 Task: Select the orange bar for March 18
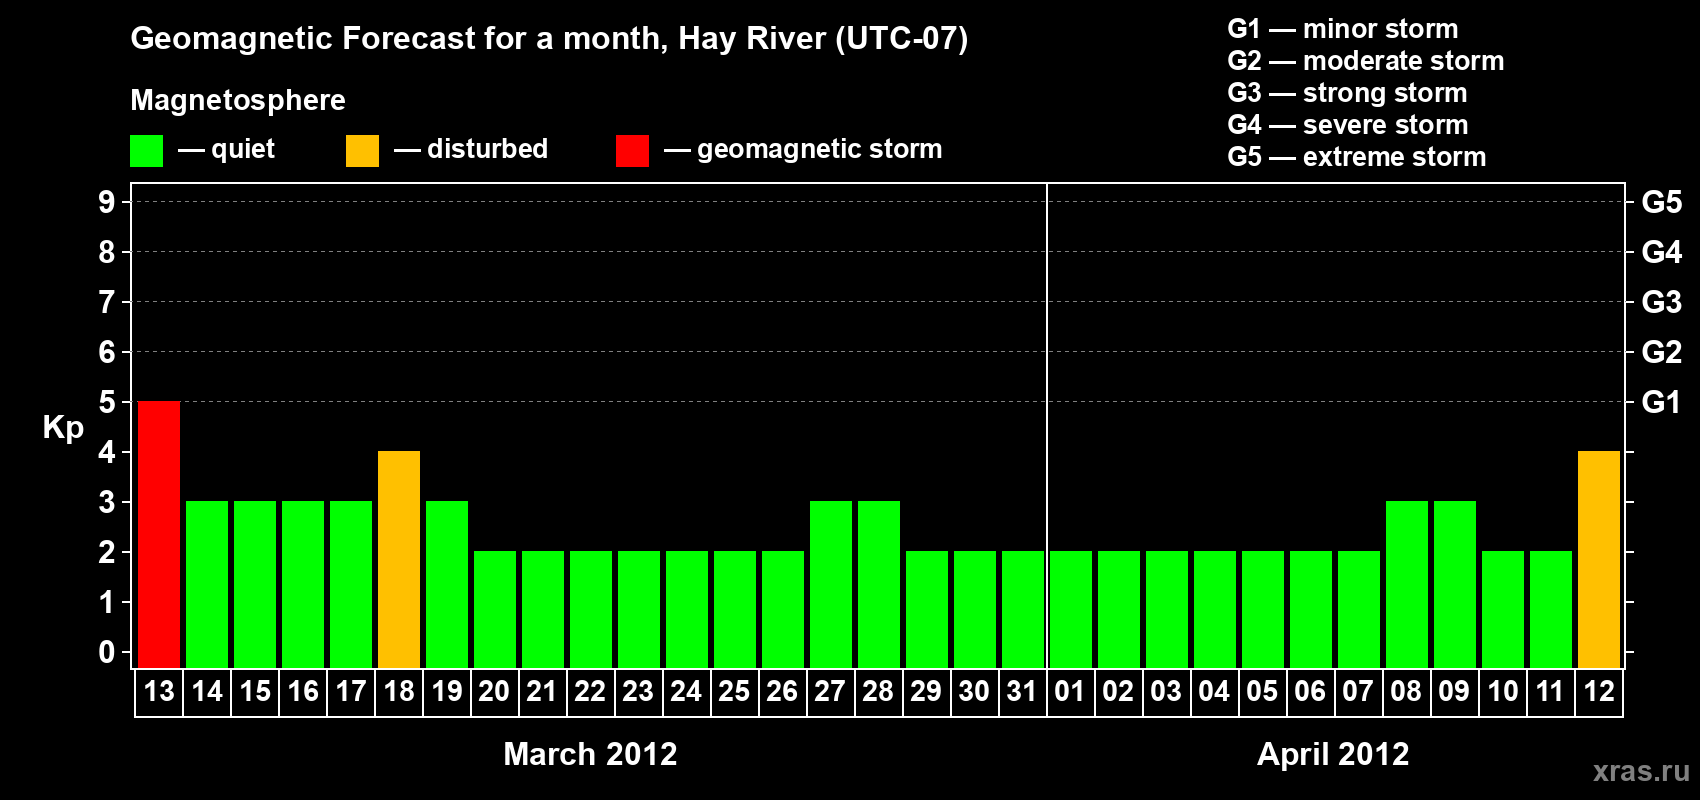point(399,559)
